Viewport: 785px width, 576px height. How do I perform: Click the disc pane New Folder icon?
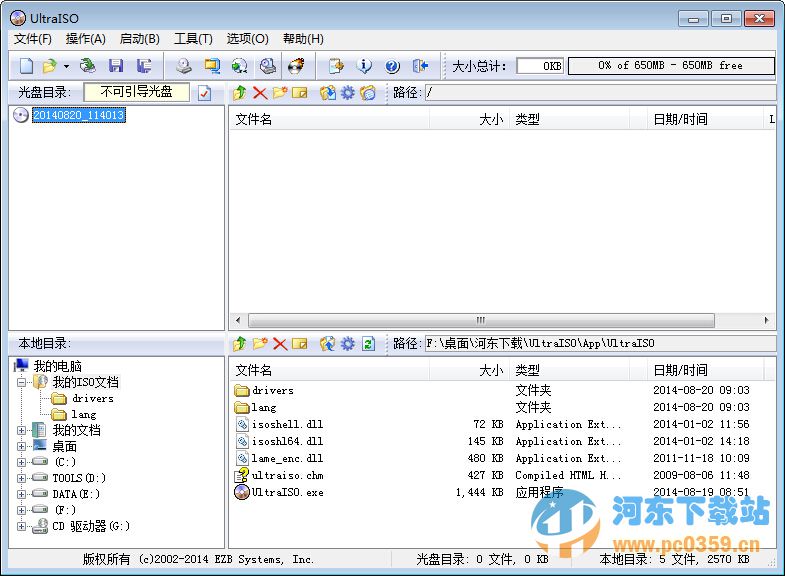[x=280, y=93]
